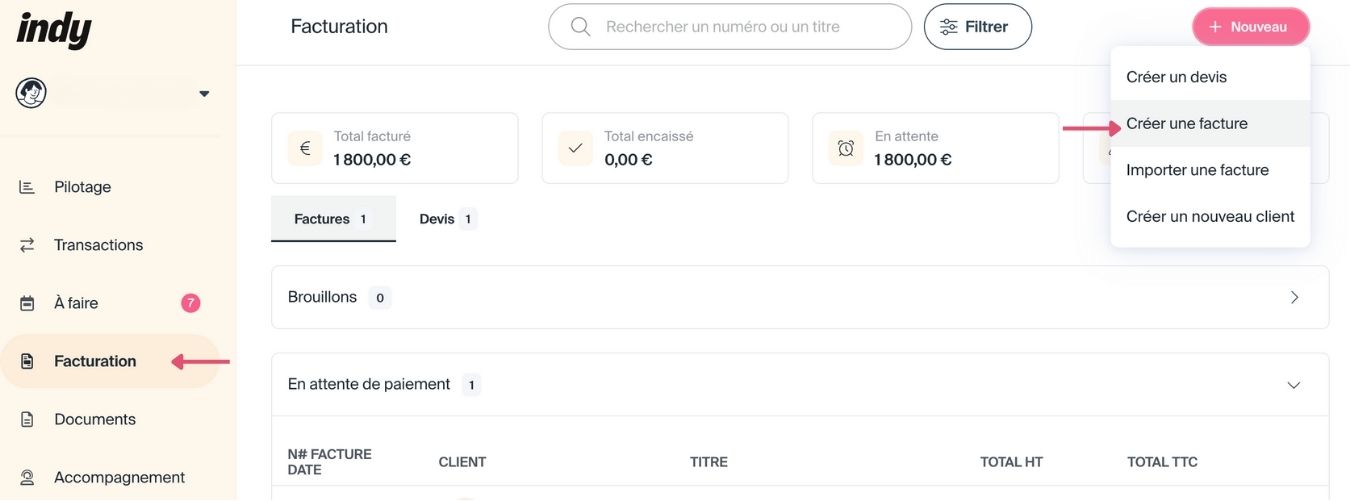Click the pink Nouveau button

coord(1250,27)
